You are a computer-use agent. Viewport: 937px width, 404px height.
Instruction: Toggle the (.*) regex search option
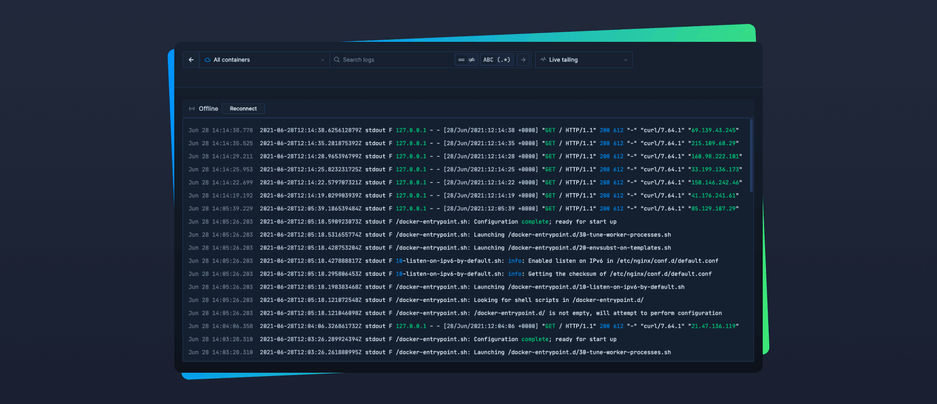(504, 60)
